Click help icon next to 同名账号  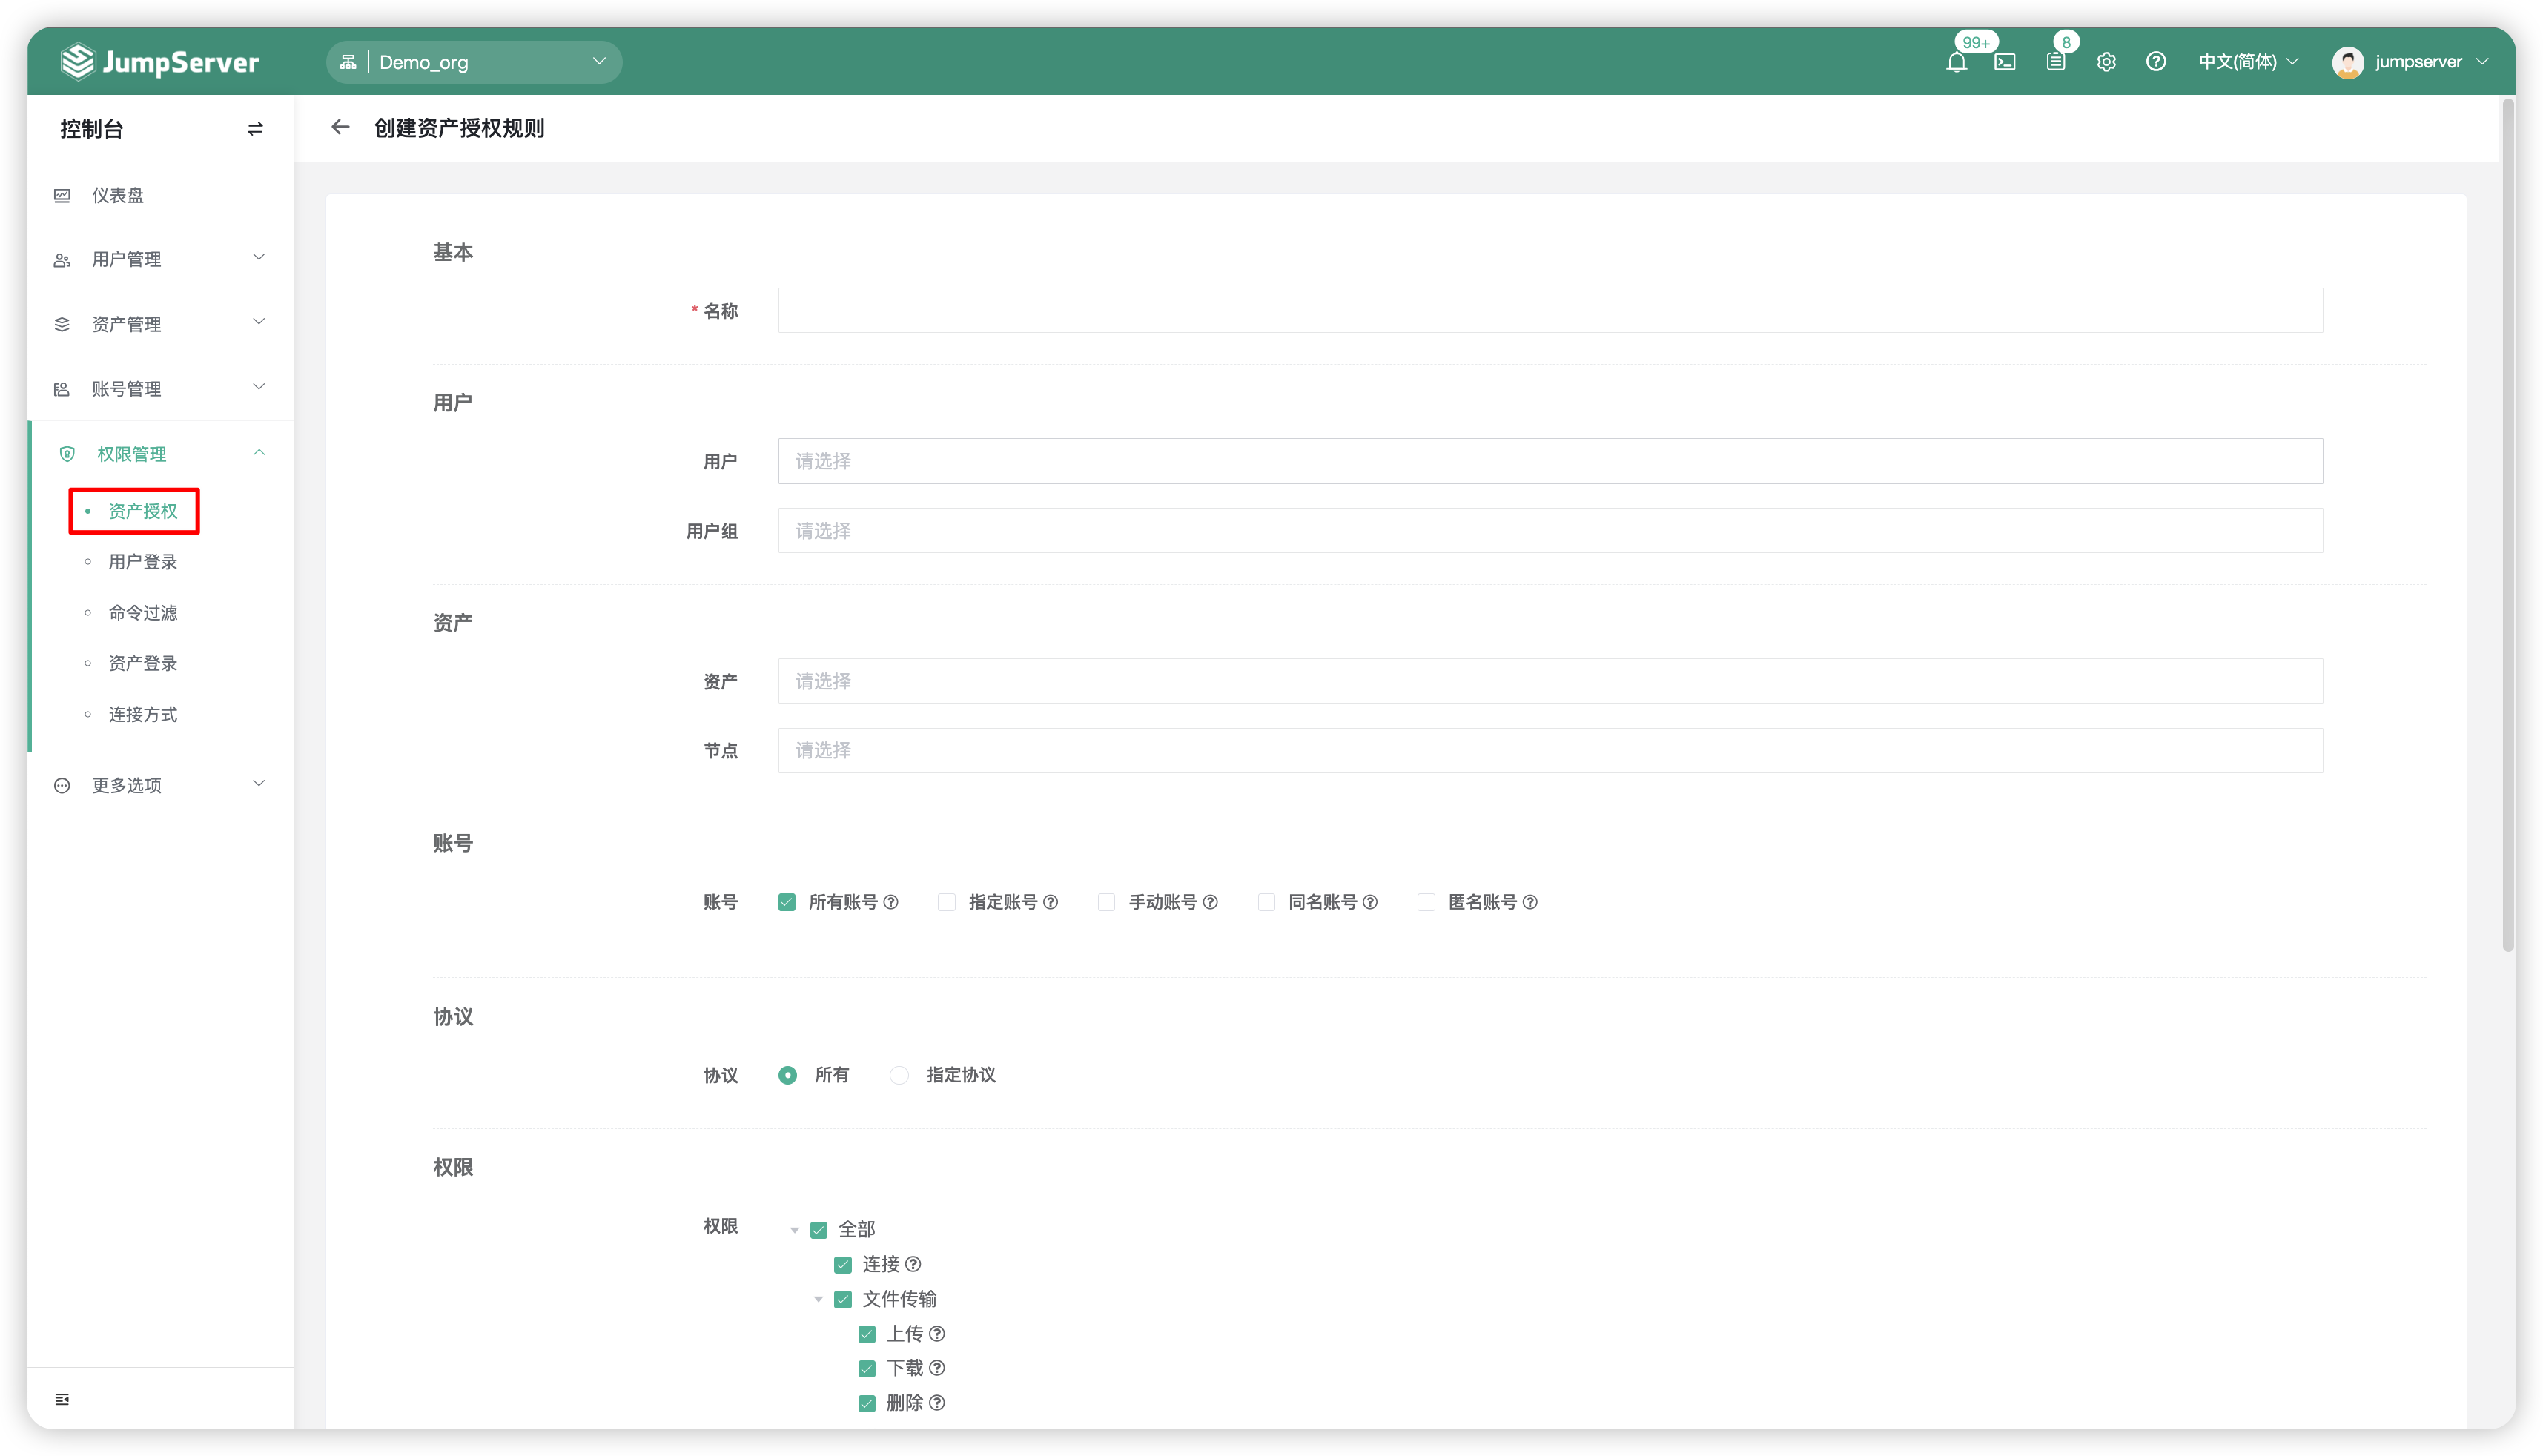pos(1370,902)
